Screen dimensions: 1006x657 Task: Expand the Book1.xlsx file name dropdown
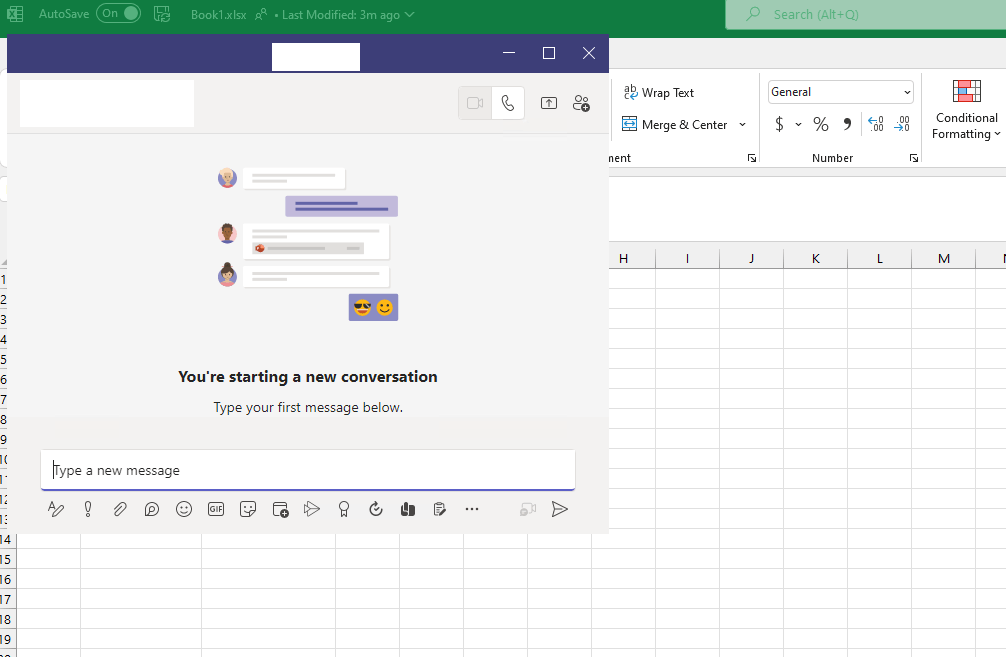[410, 14]
